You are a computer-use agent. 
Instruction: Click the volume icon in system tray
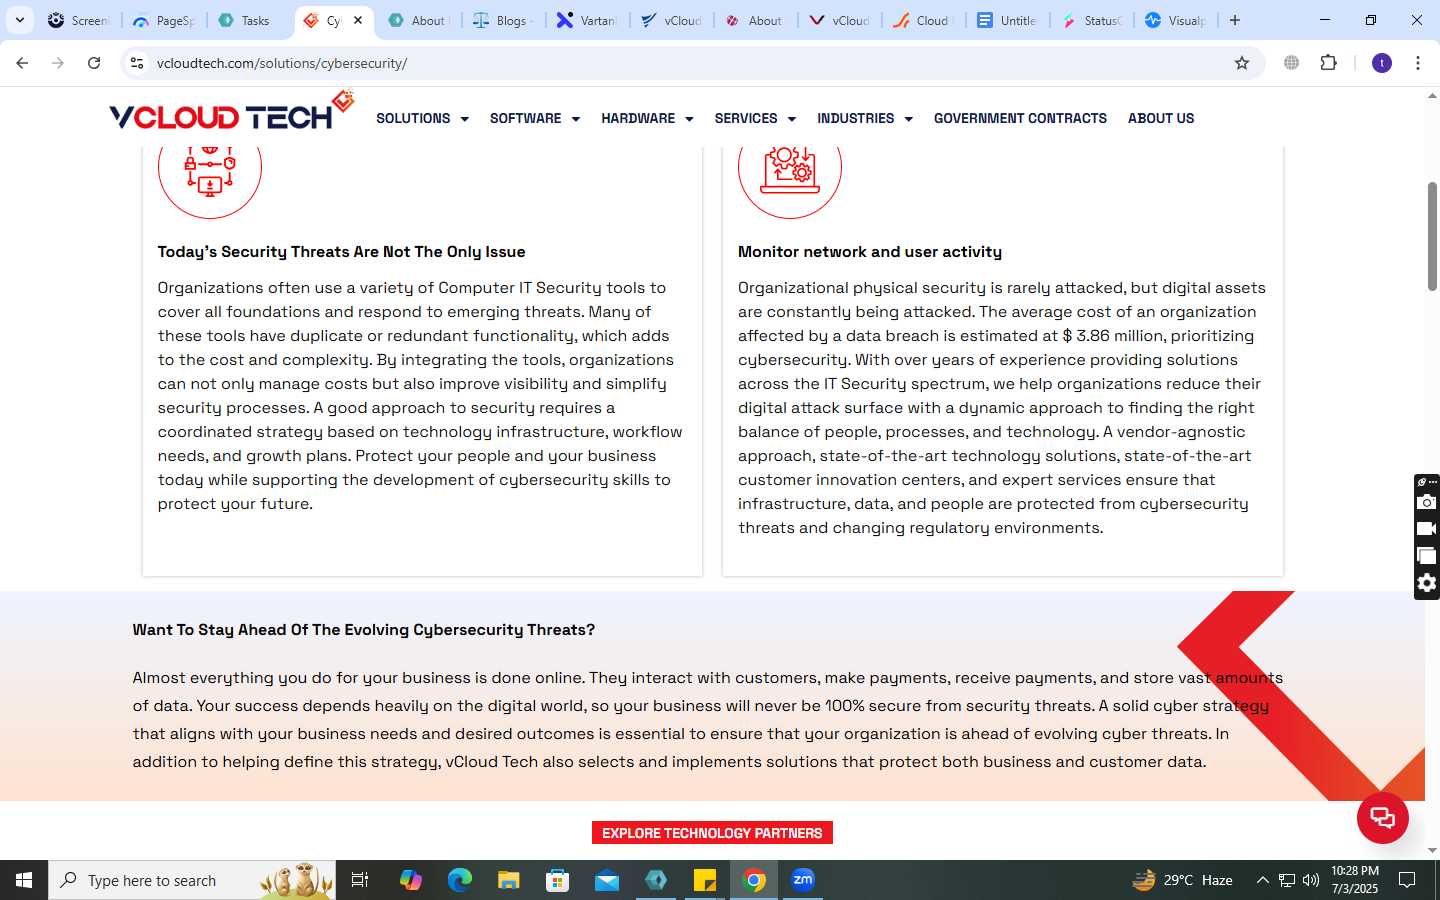[1311, 880]
